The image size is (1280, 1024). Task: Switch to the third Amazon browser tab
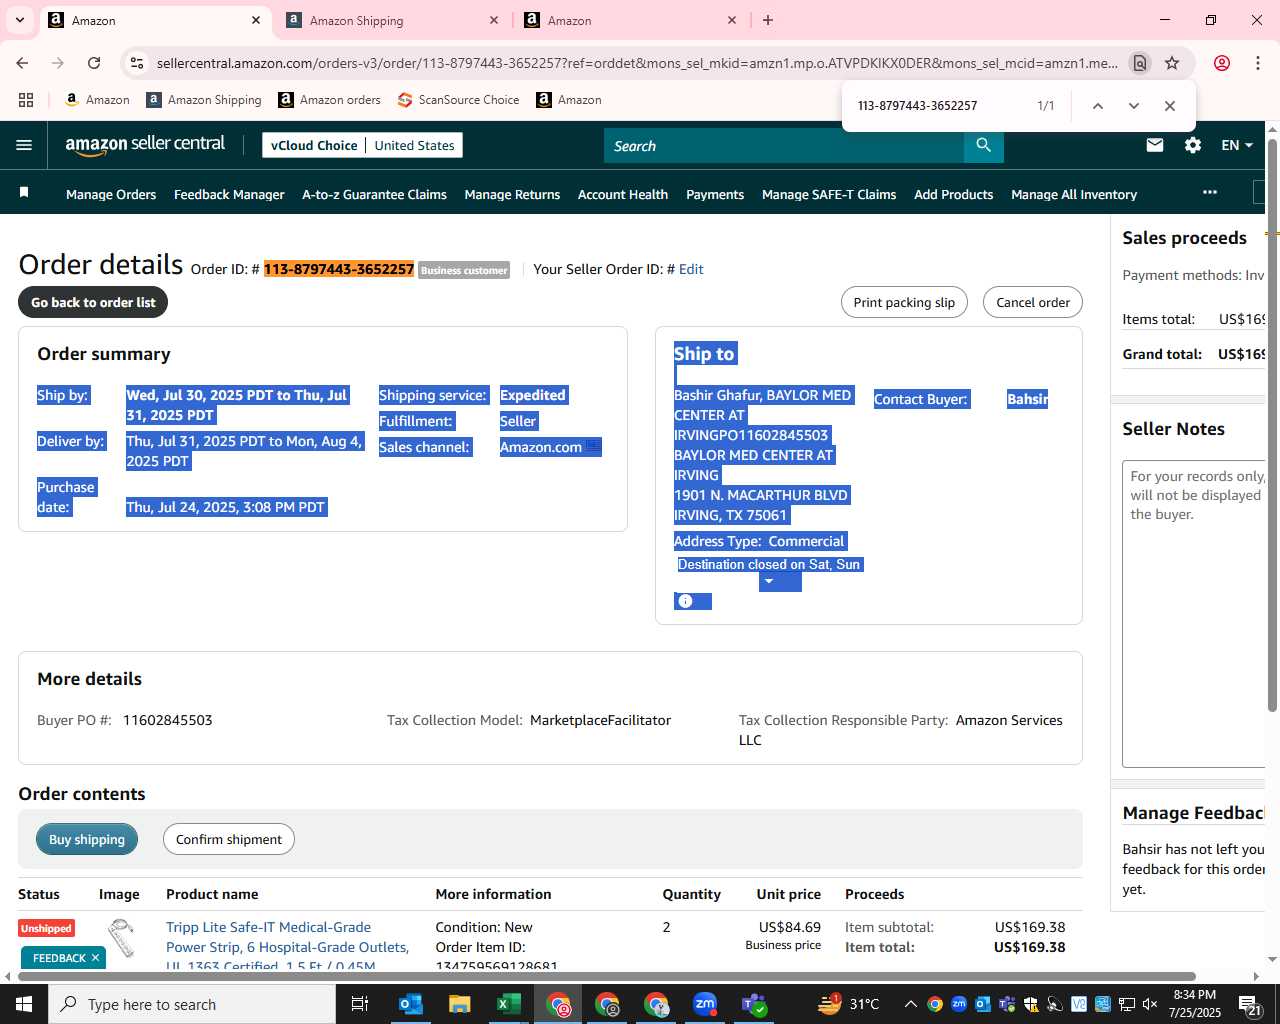[630, 20]
